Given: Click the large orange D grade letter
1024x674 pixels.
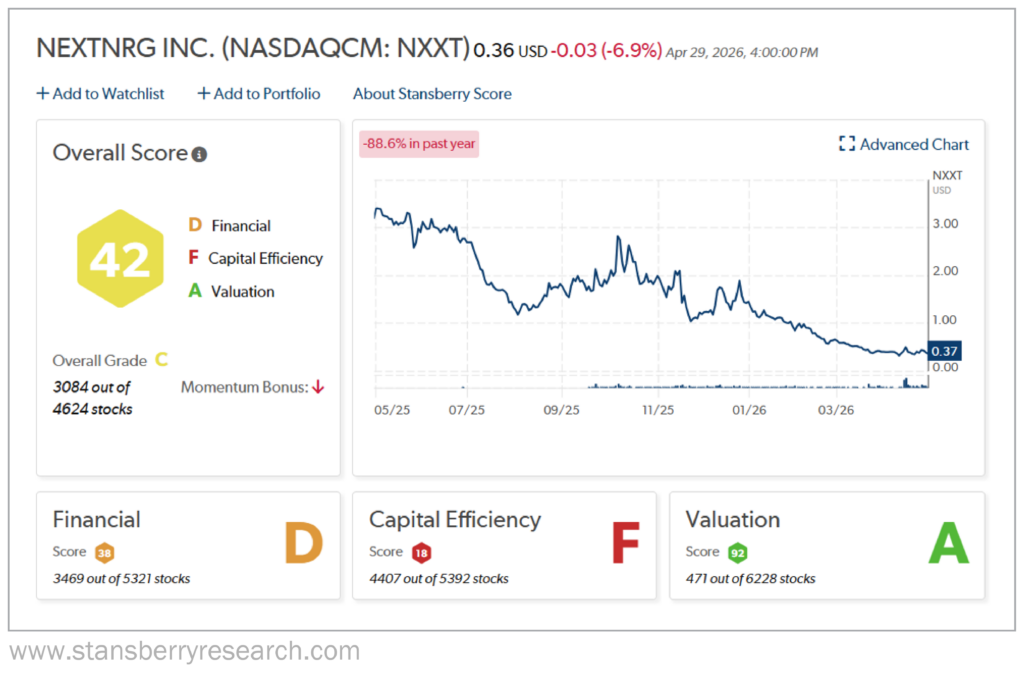Looking at the screenshot, I should (x=304, y=543).
